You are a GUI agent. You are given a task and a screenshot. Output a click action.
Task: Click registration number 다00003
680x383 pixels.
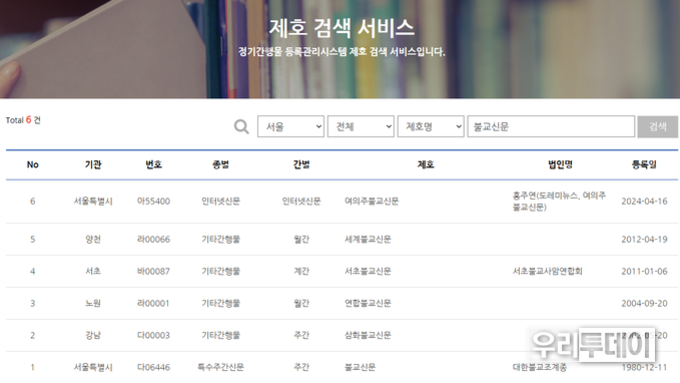[154, 335]
